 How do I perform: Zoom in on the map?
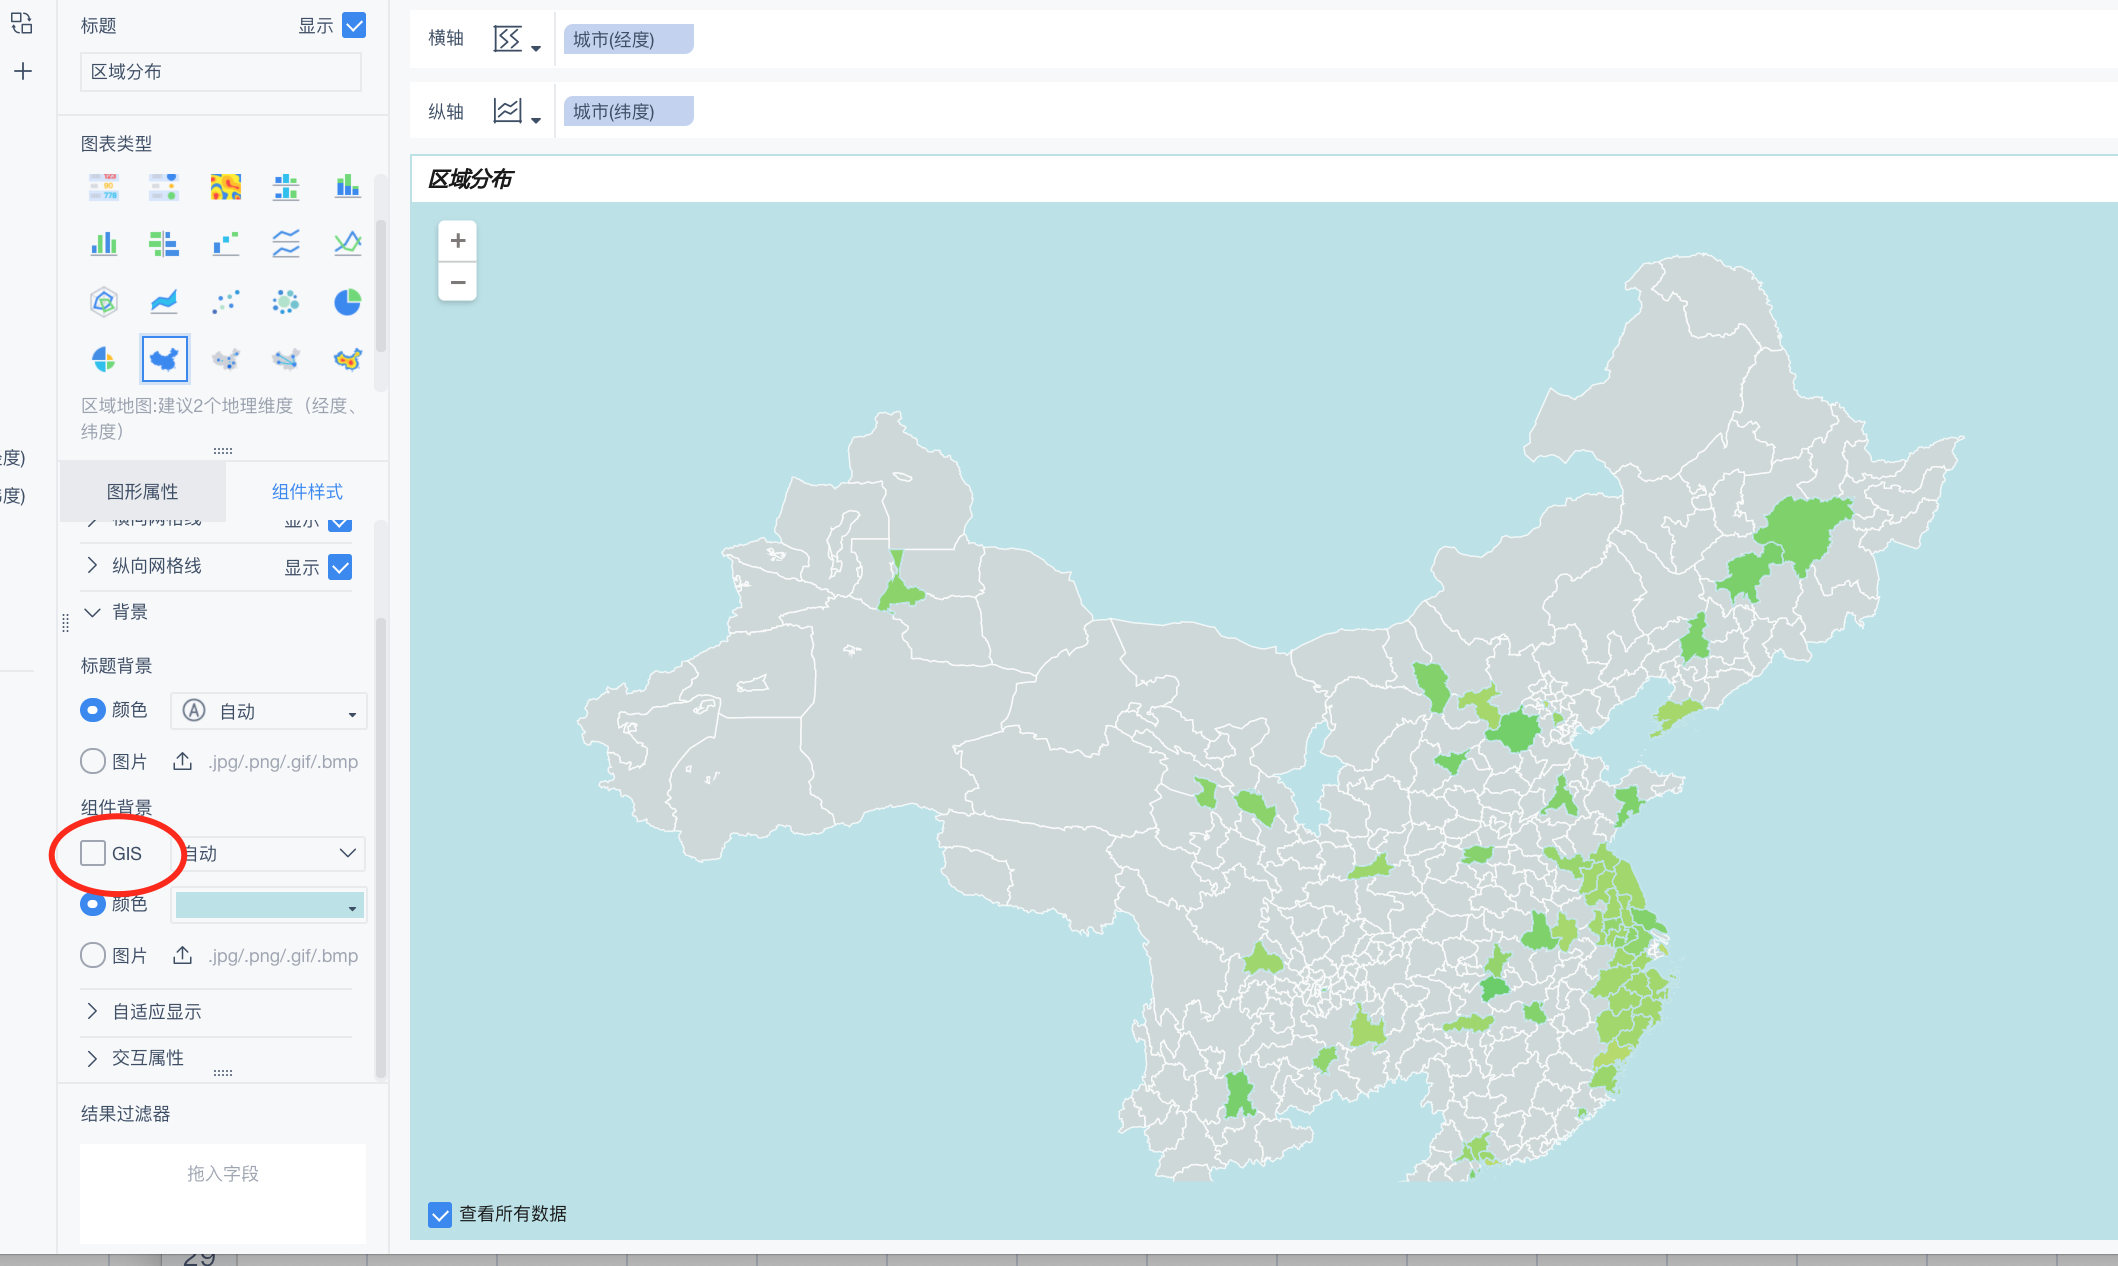click(x=458, y=241)
